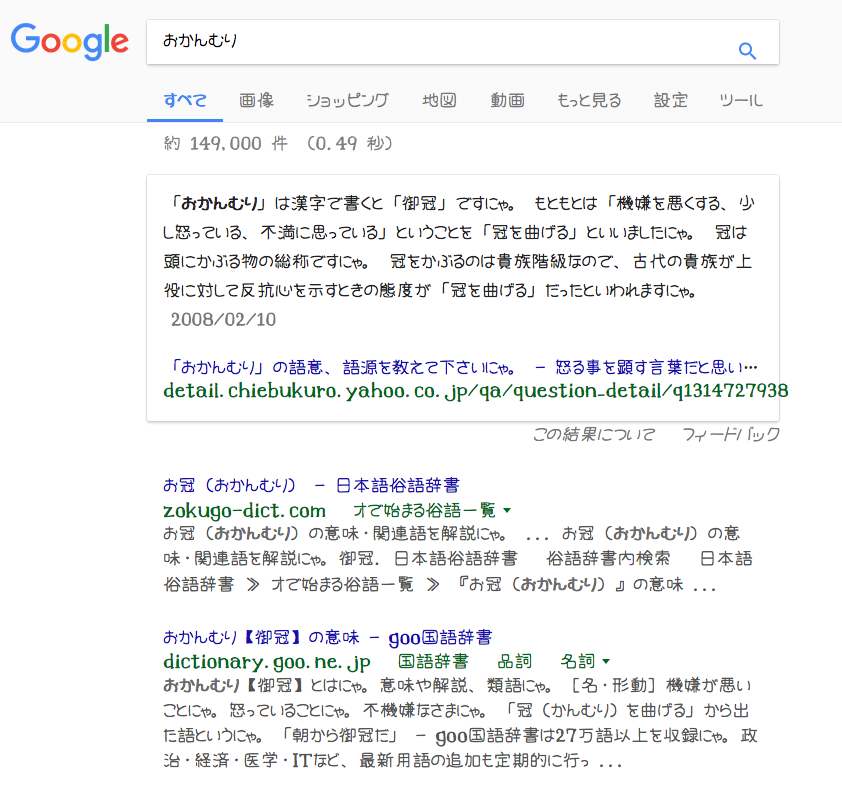Click the フィードバック link
Image resolution: width=842 pixels, height=802 pixels.
[730, 434]
